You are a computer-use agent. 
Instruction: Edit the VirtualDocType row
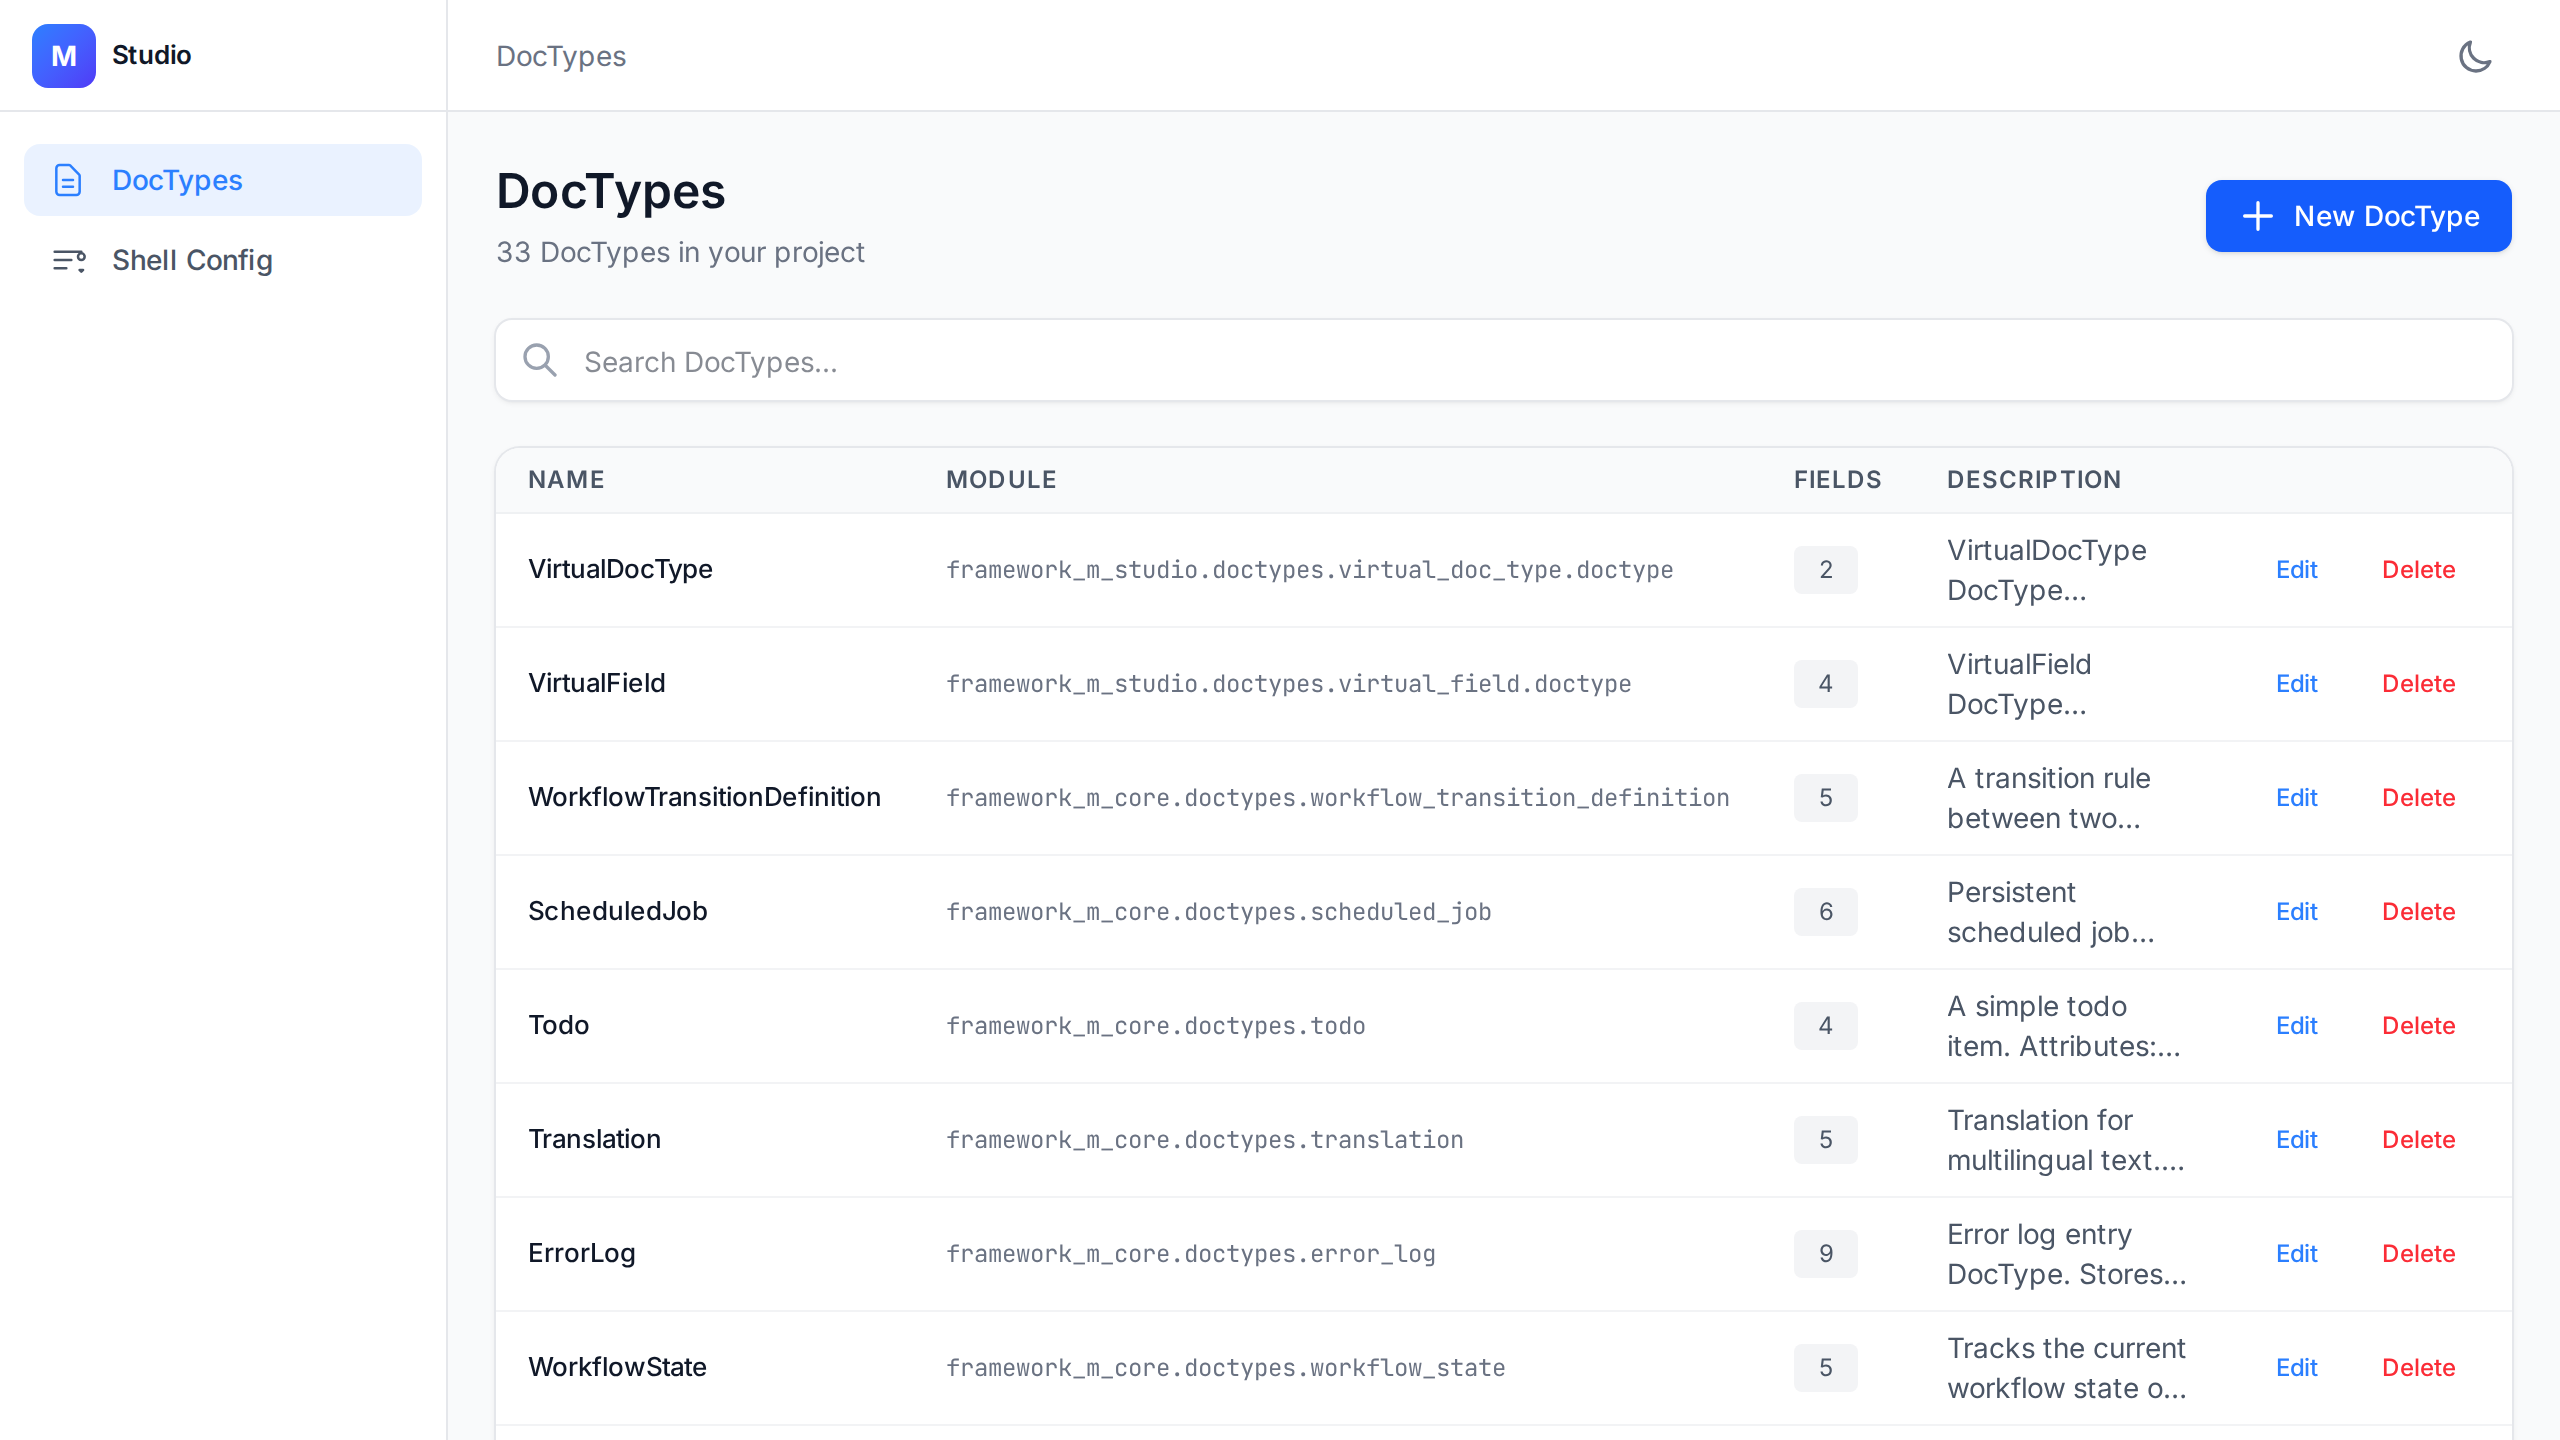point(2296,570)
